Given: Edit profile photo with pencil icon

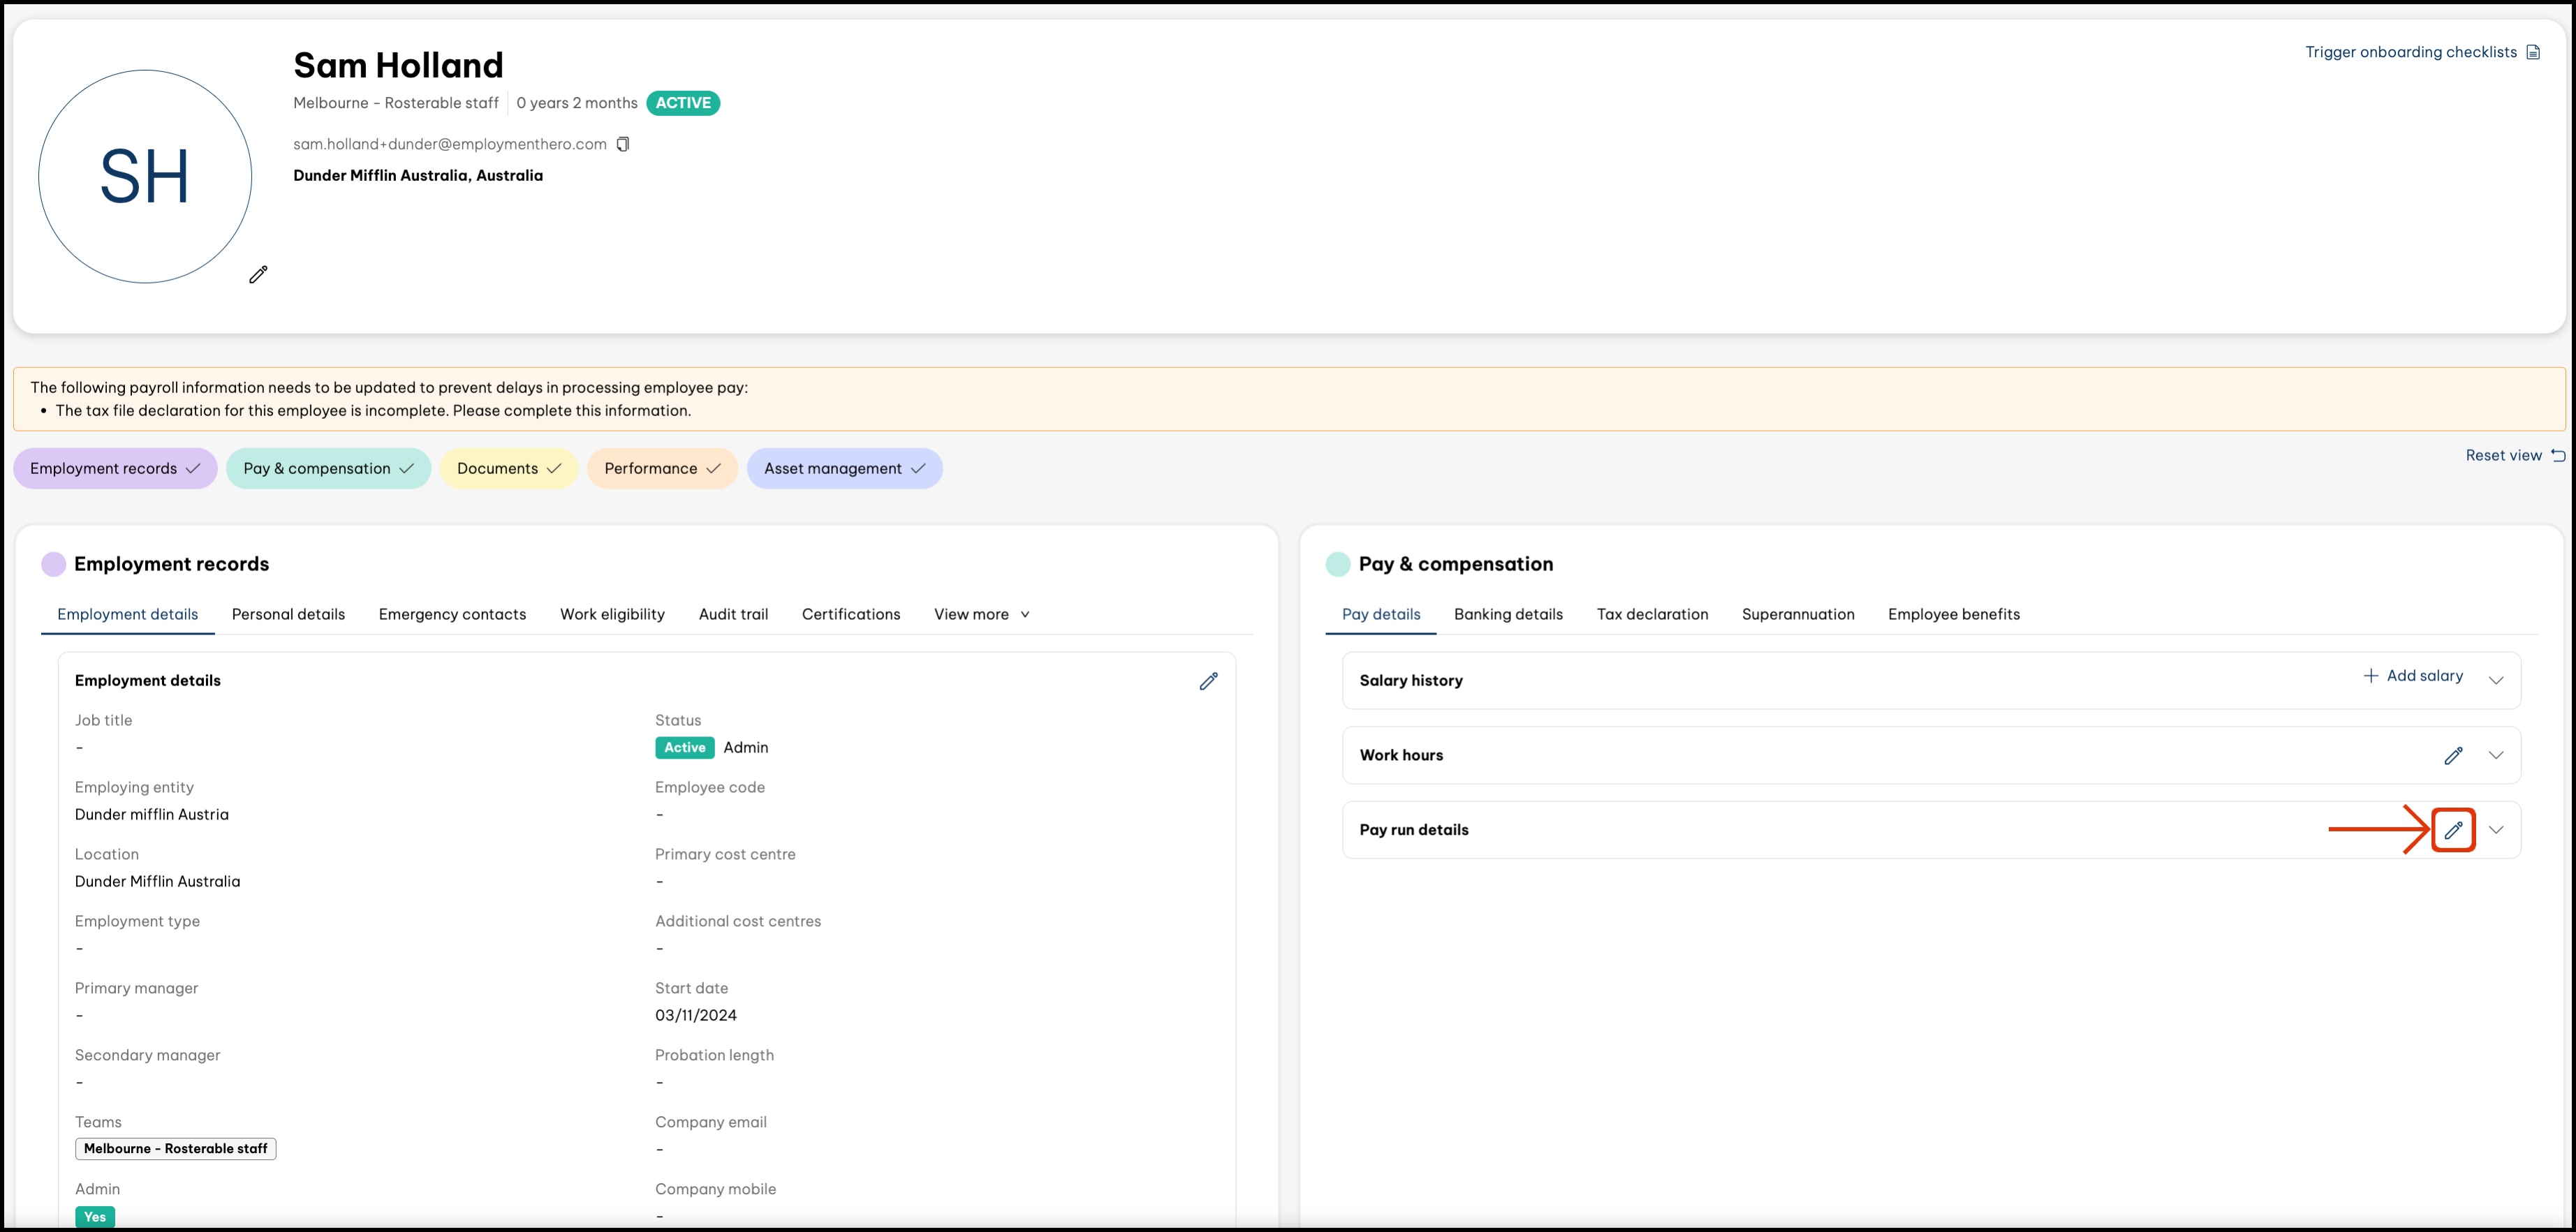Looking at the screenshot, I should pyautogui.click(x=258, y=274).
